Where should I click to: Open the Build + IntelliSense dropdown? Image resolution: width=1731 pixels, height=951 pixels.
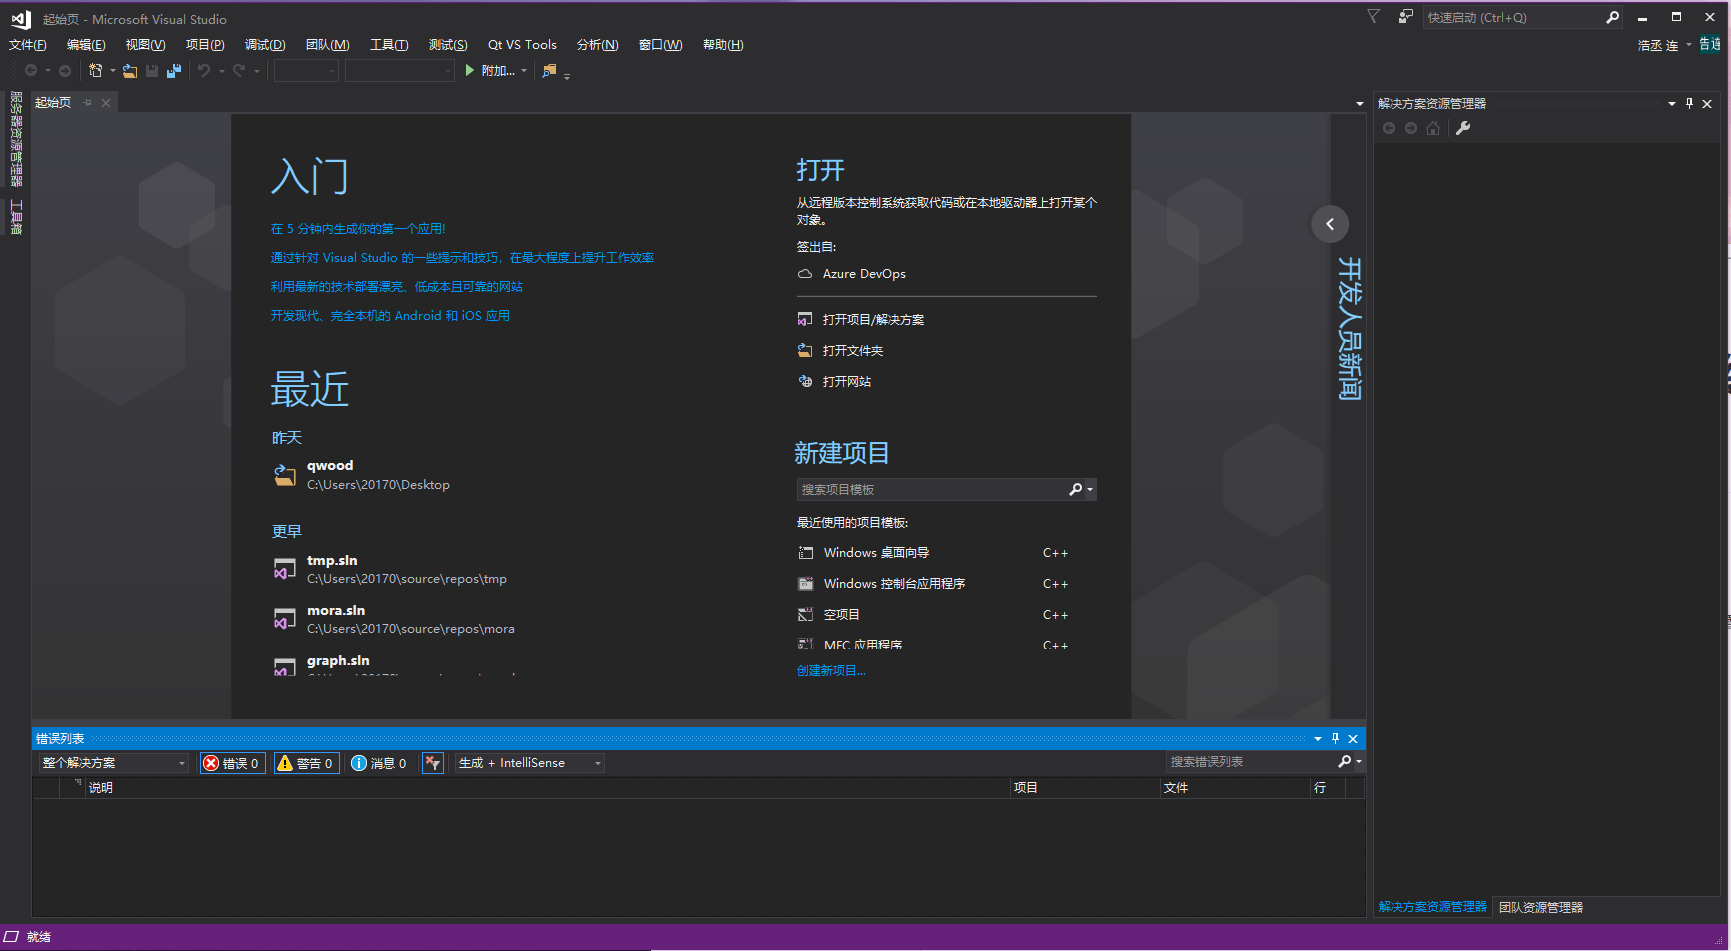(530, 763)
